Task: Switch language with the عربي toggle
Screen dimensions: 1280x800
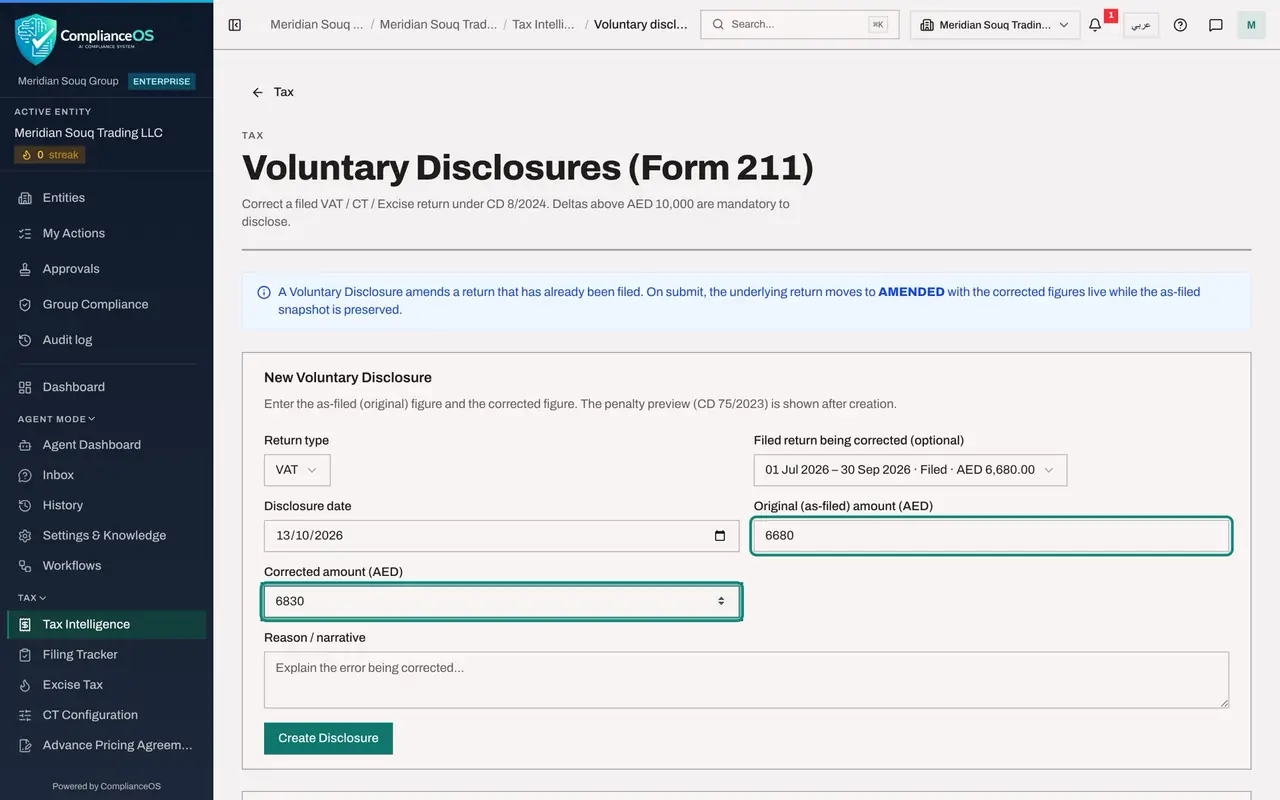Action: [x=1141, y=25]
